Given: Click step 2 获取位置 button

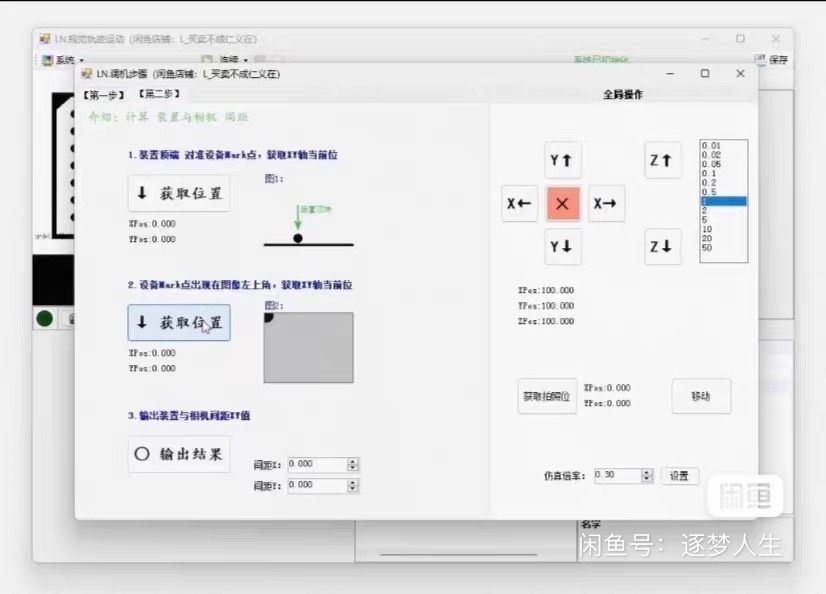Looking at the screenshot, I should click(x=179, y=322).
